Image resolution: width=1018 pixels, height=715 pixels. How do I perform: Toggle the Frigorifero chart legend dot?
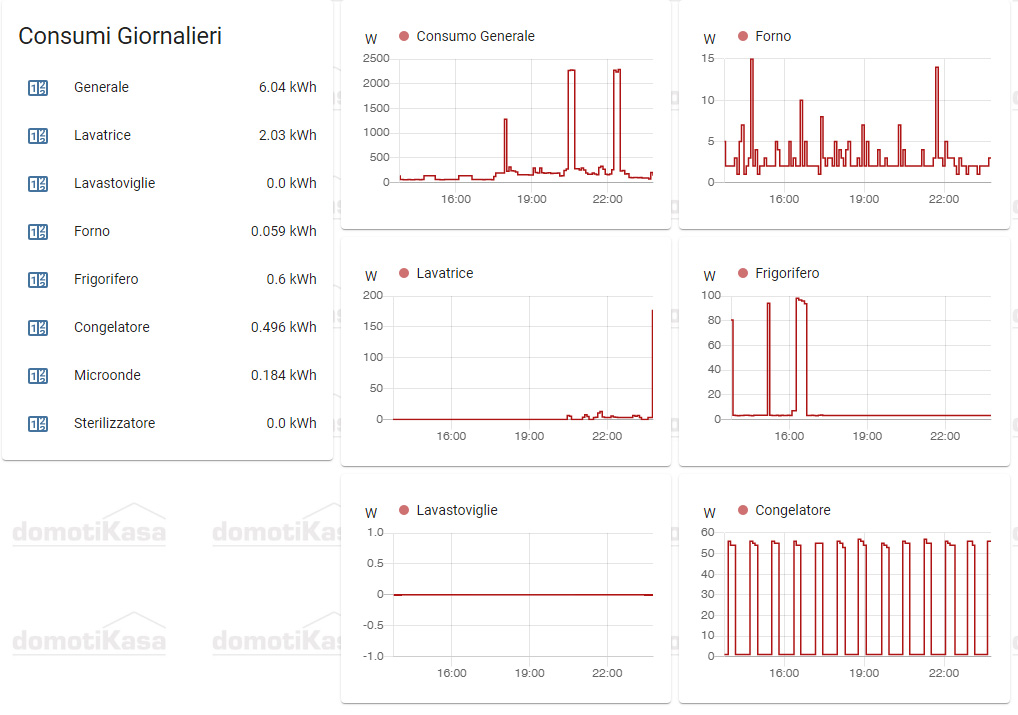743,273
